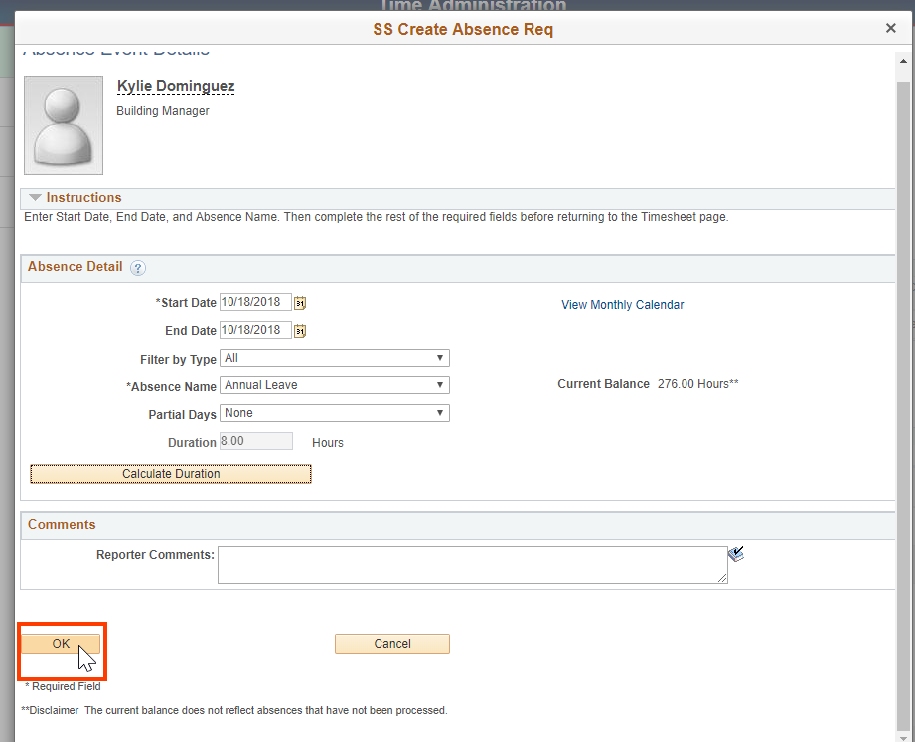Click the Absence Detail help icon
The width and height of the screenshot is (915, 742).
(137, 268)
